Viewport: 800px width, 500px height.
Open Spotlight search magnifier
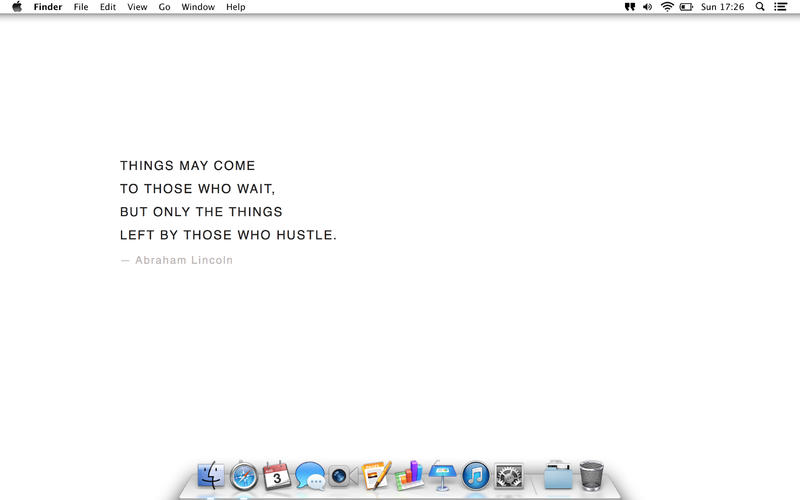(760, 7)
